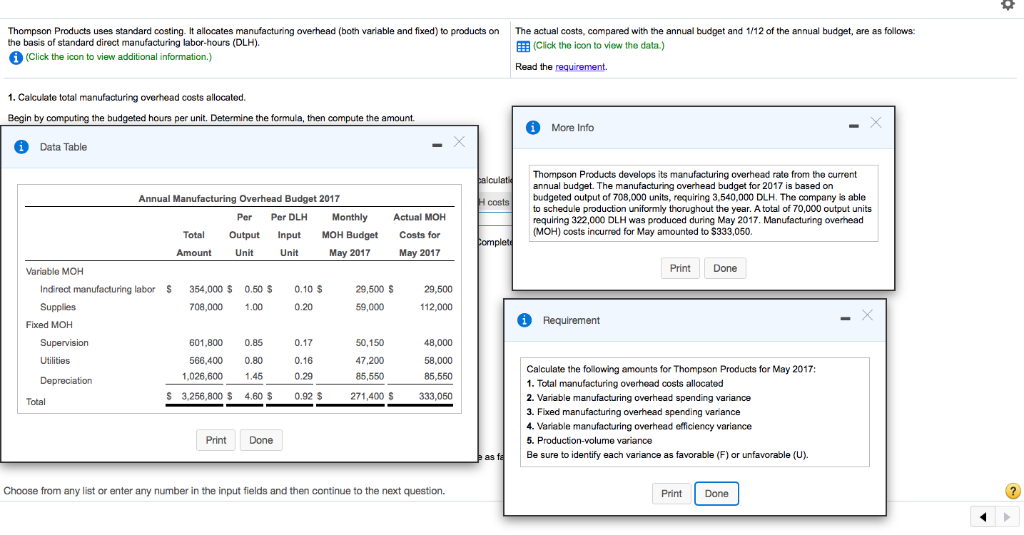Print the More Info dialog
This screenshot has height=535, width=1024.
pyautogui.click(x=680, y=268)
